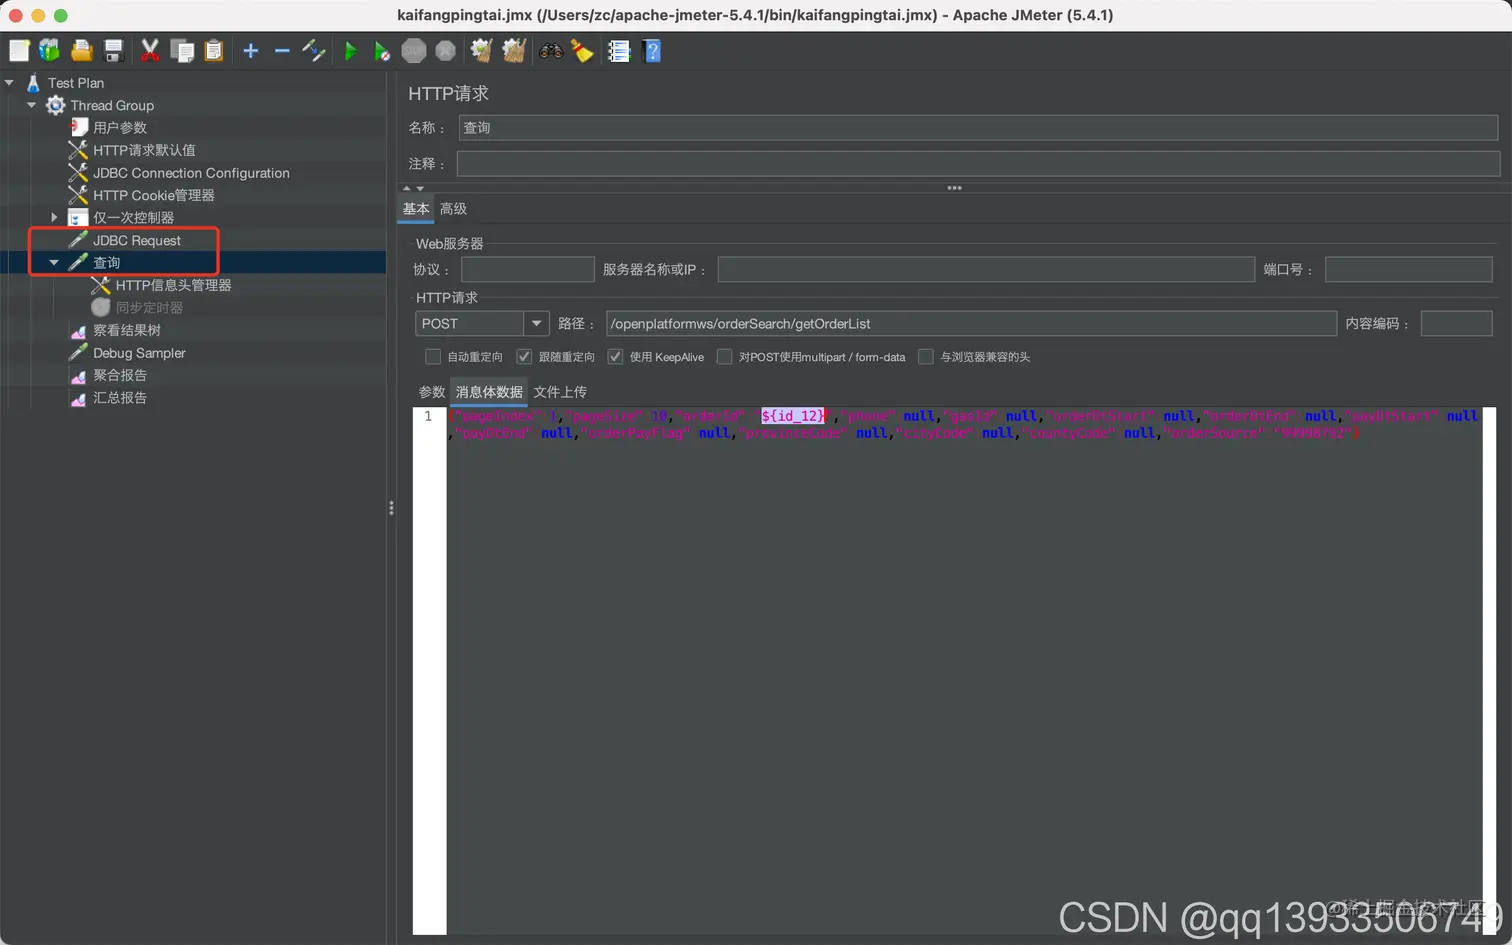Uncheck 使用 KeepAlive checkbox

click(x=615, y=357)
